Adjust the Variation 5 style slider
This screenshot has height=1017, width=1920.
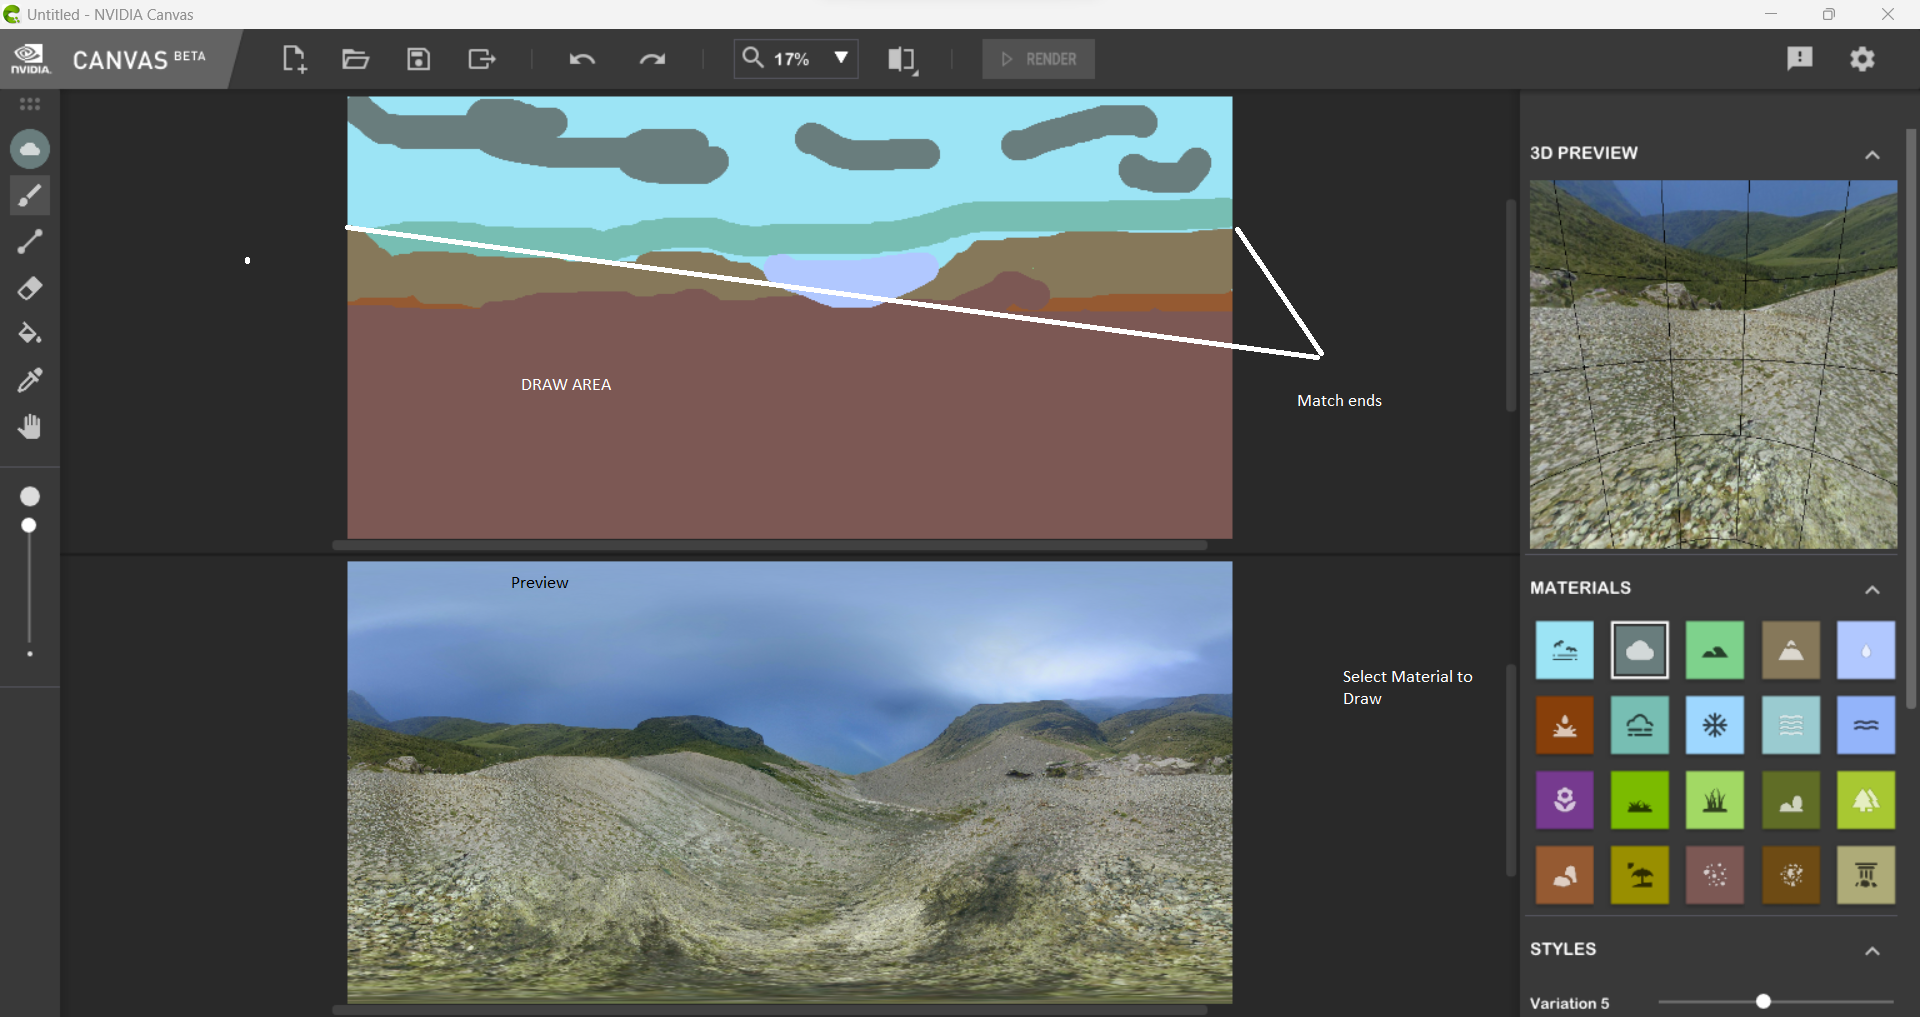point(1763,1000)
